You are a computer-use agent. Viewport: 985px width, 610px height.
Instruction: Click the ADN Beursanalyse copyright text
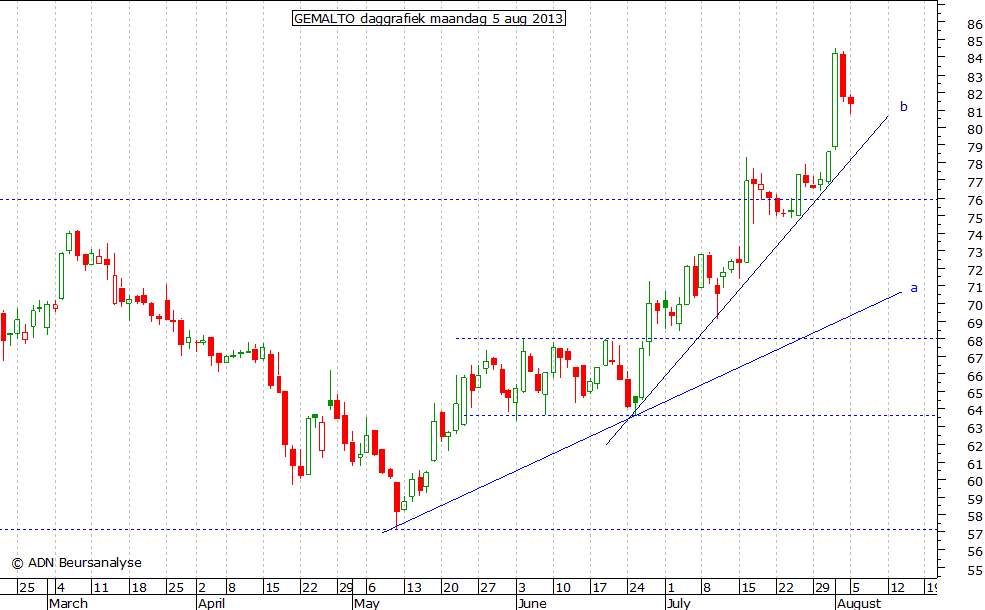pyautogui.click(x=76, y=563)
